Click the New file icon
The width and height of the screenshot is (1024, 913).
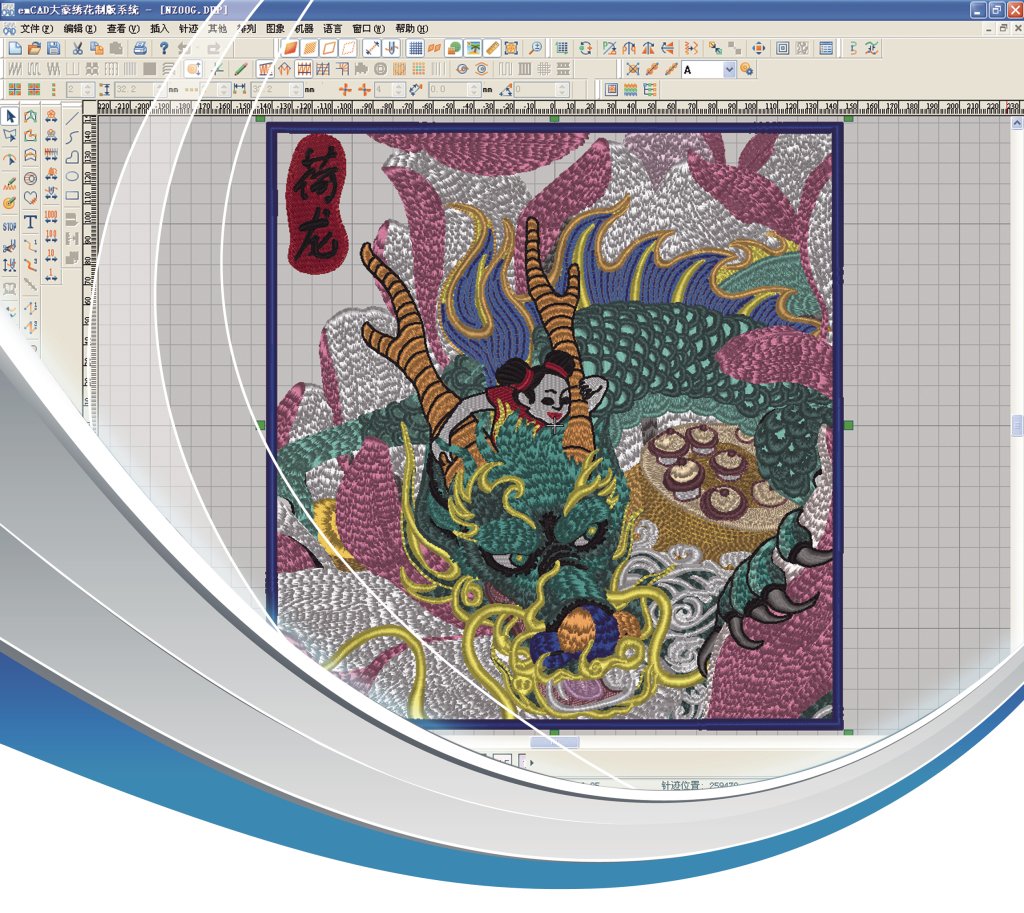click(15, 48)
